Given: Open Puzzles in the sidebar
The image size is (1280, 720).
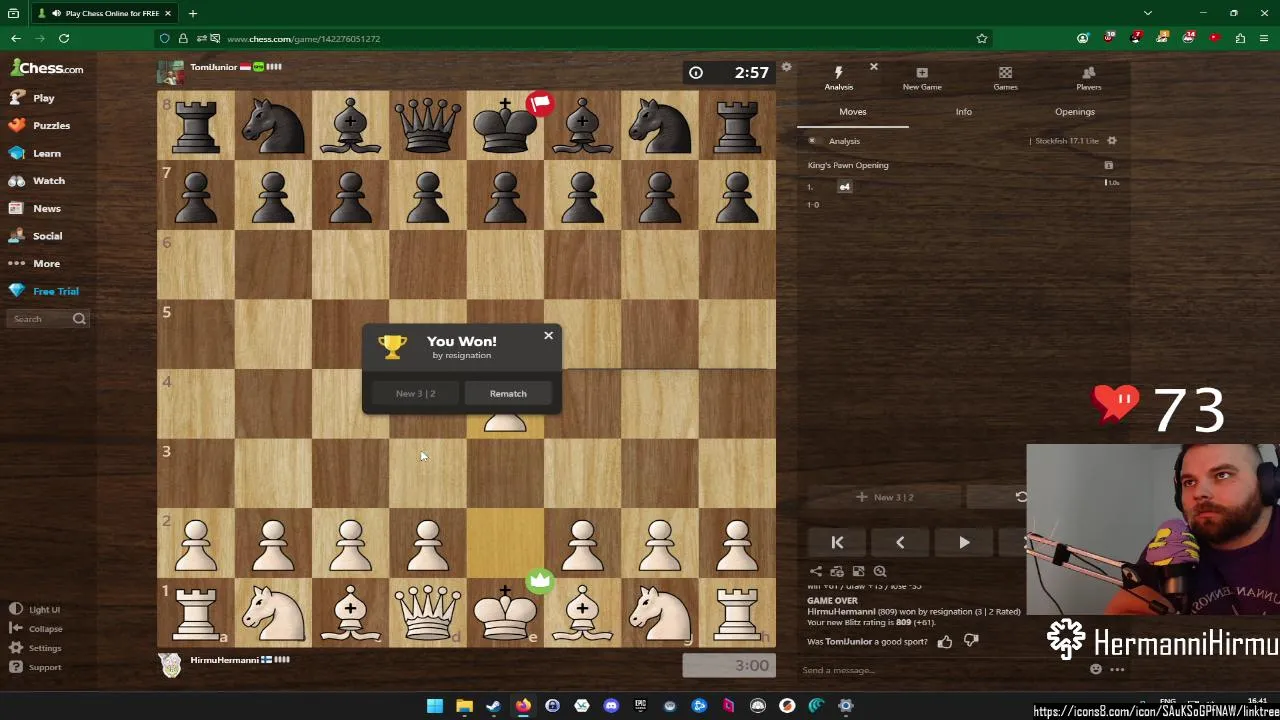Looking at the screenshot, I should click(x=39, y=126).
